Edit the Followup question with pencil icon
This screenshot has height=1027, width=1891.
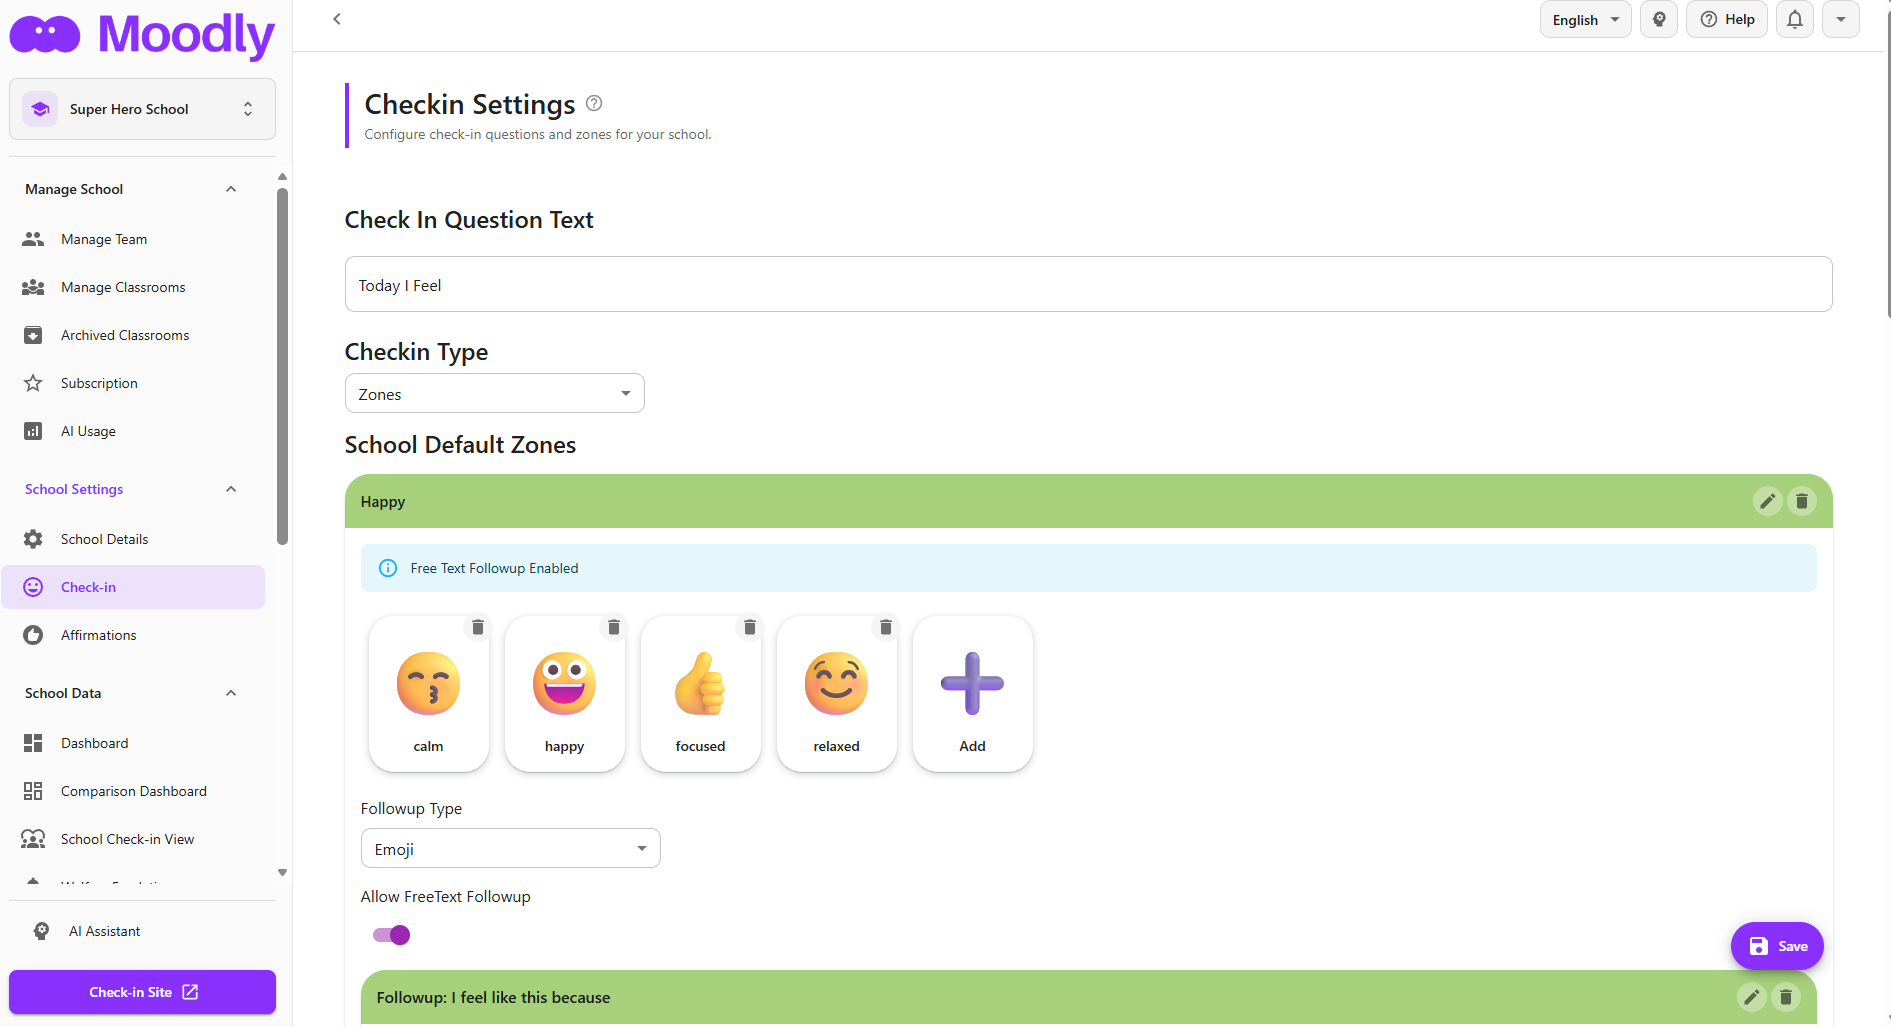pos(1751,997)
